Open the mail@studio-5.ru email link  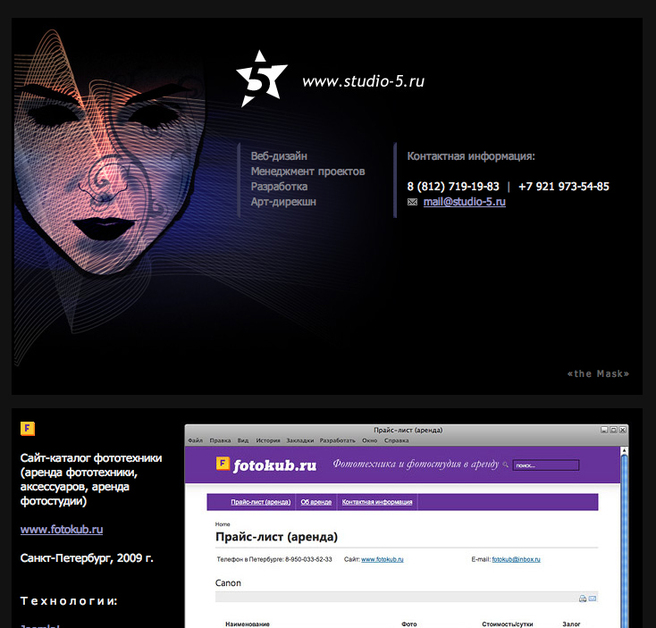coord(464,202)
